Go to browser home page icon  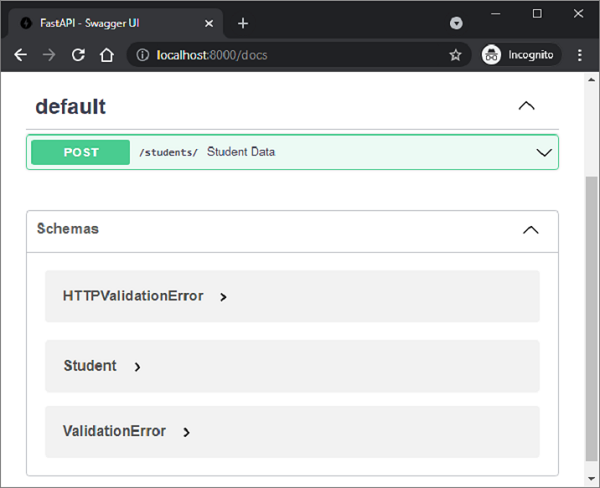coord(107,55)
